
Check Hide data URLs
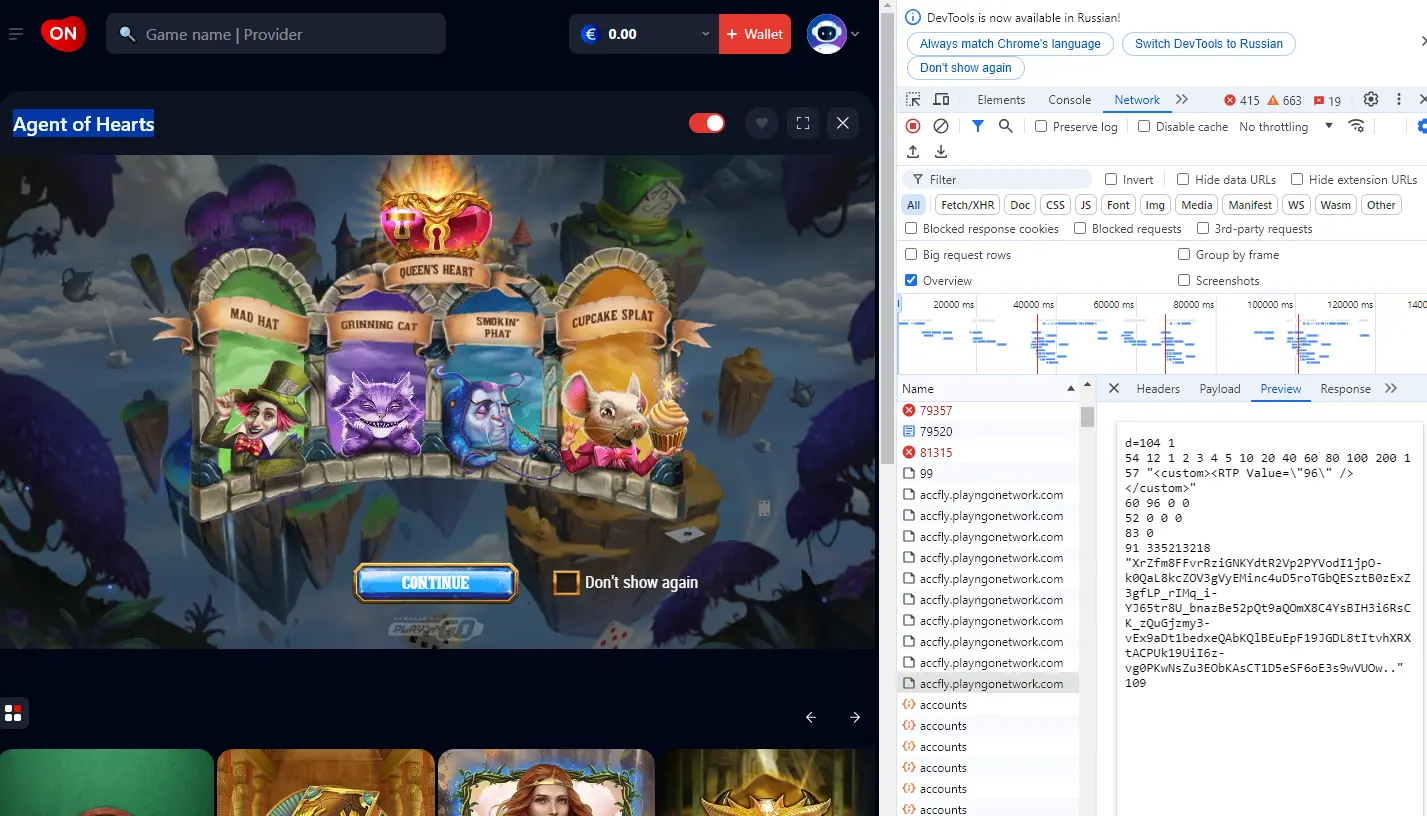click(1183, 180)
